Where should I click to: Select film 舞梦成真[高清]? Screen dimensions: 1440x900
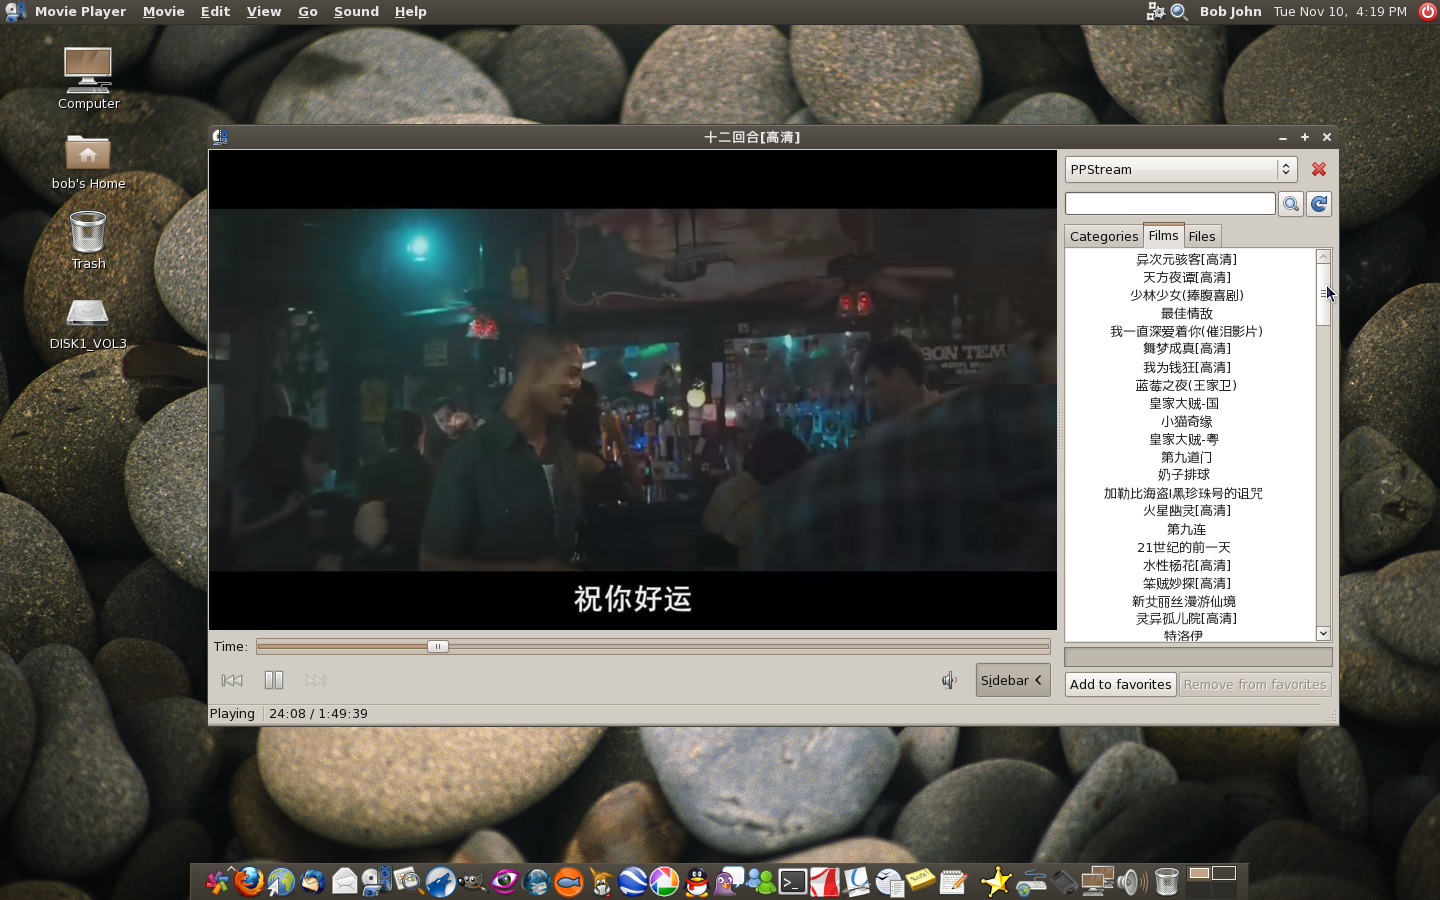click(1186, 348)
